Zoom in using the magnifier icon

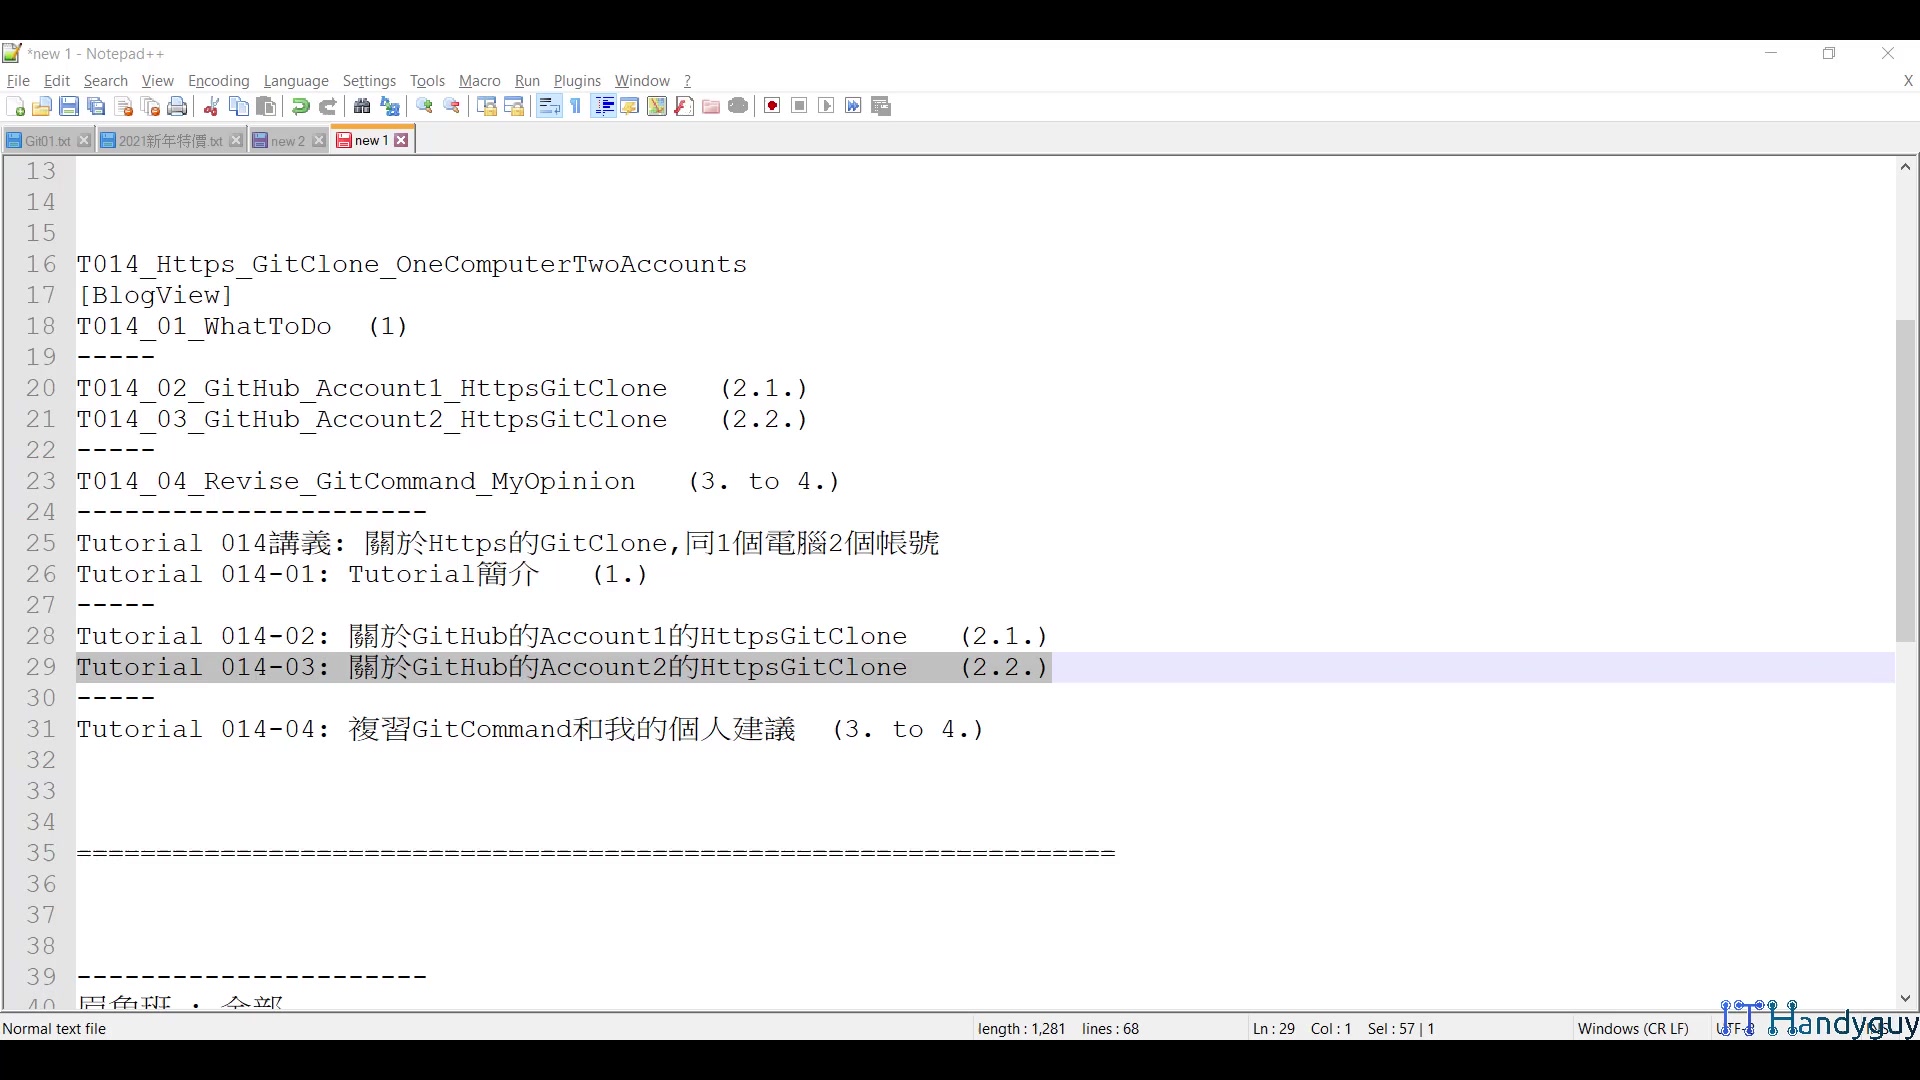point(424,106)
